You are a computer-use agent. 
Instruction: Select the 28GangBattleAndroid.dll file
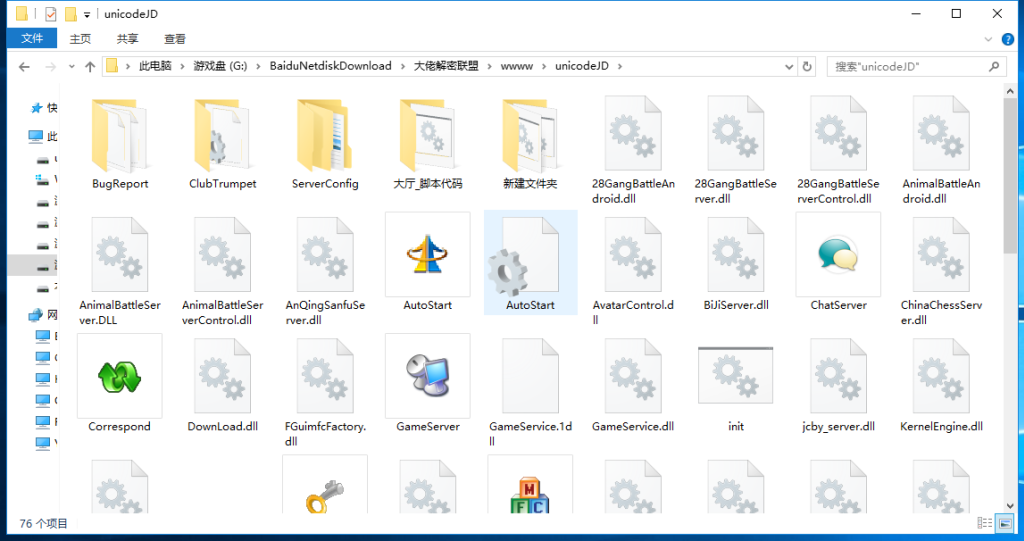(x=633, y=150)
